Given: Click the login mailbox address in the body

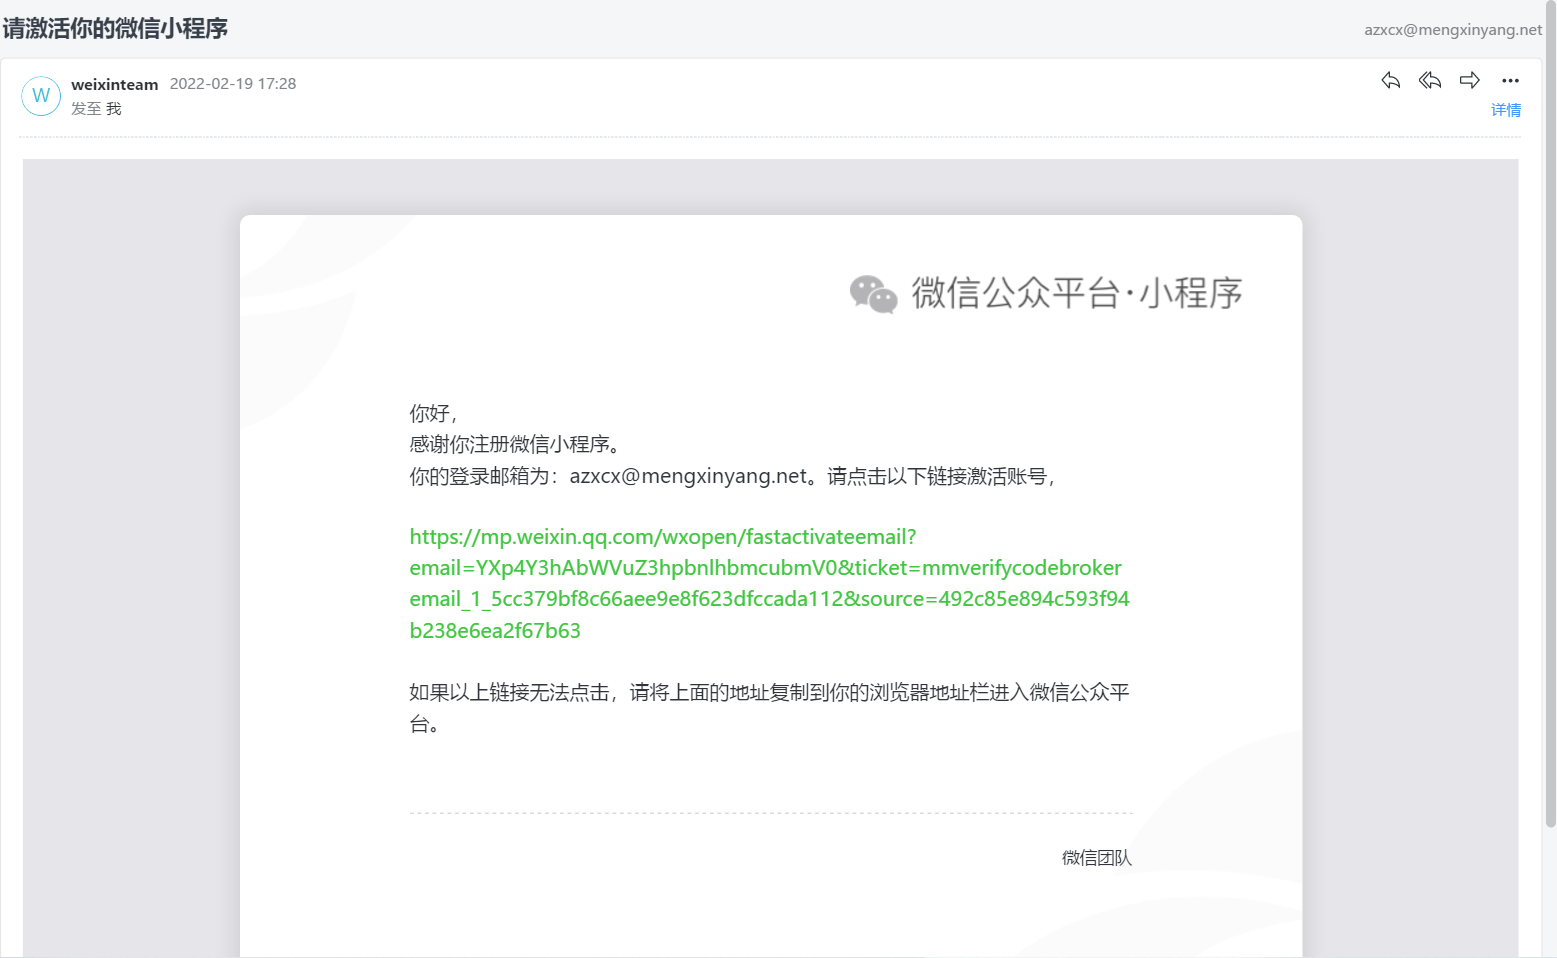Looking at the screenshot, I should (688, 476).
